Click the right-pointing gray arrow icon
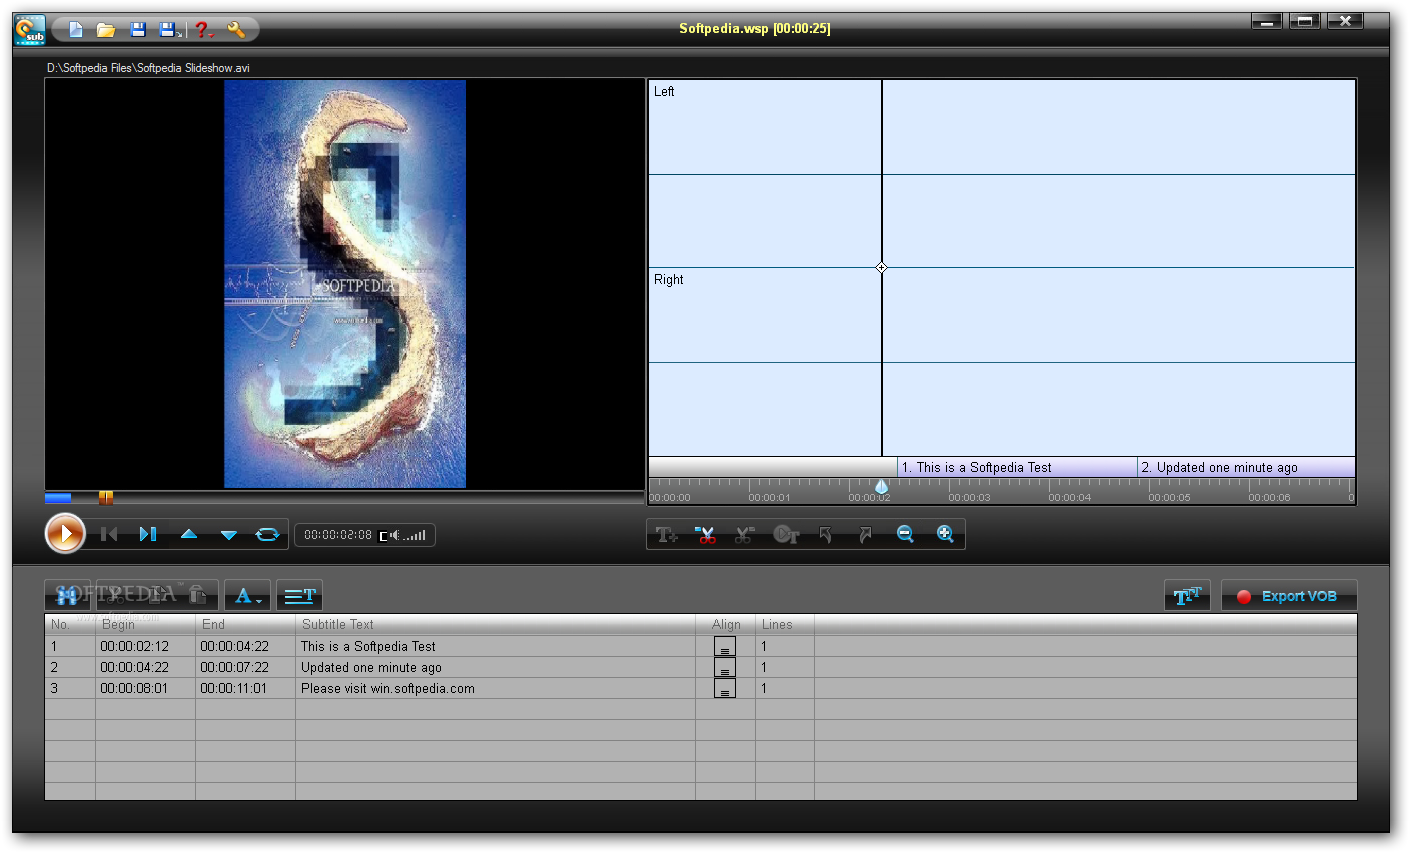The height and width of the screenshot is (853, 1410). (865, 535)
